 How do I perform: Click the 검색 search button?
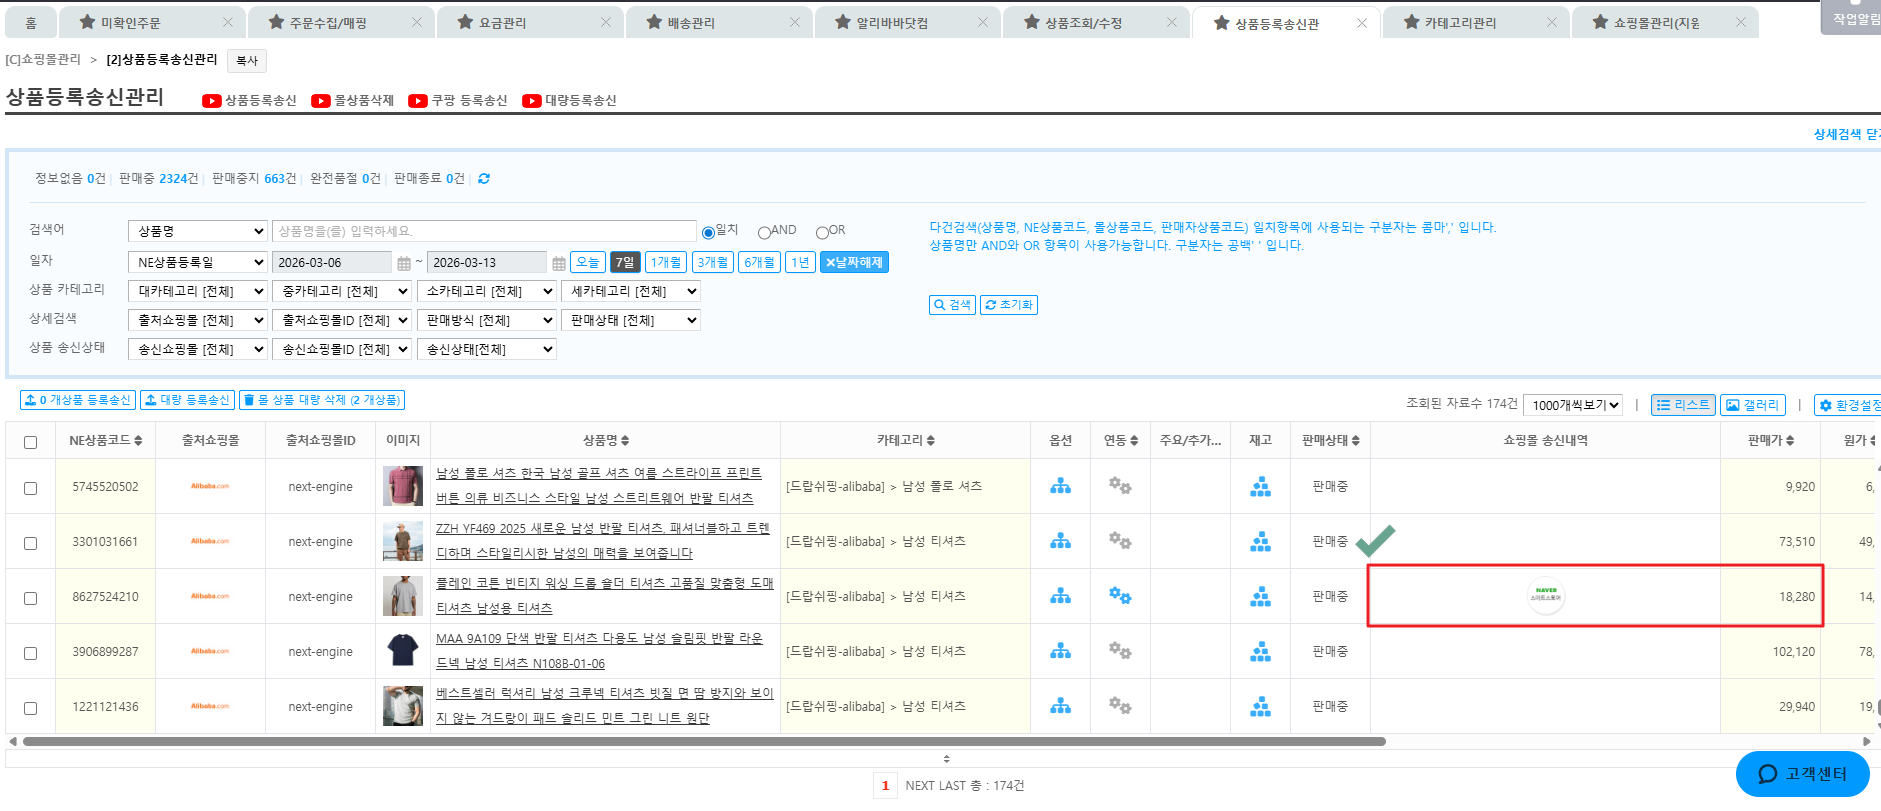point(952,305)
